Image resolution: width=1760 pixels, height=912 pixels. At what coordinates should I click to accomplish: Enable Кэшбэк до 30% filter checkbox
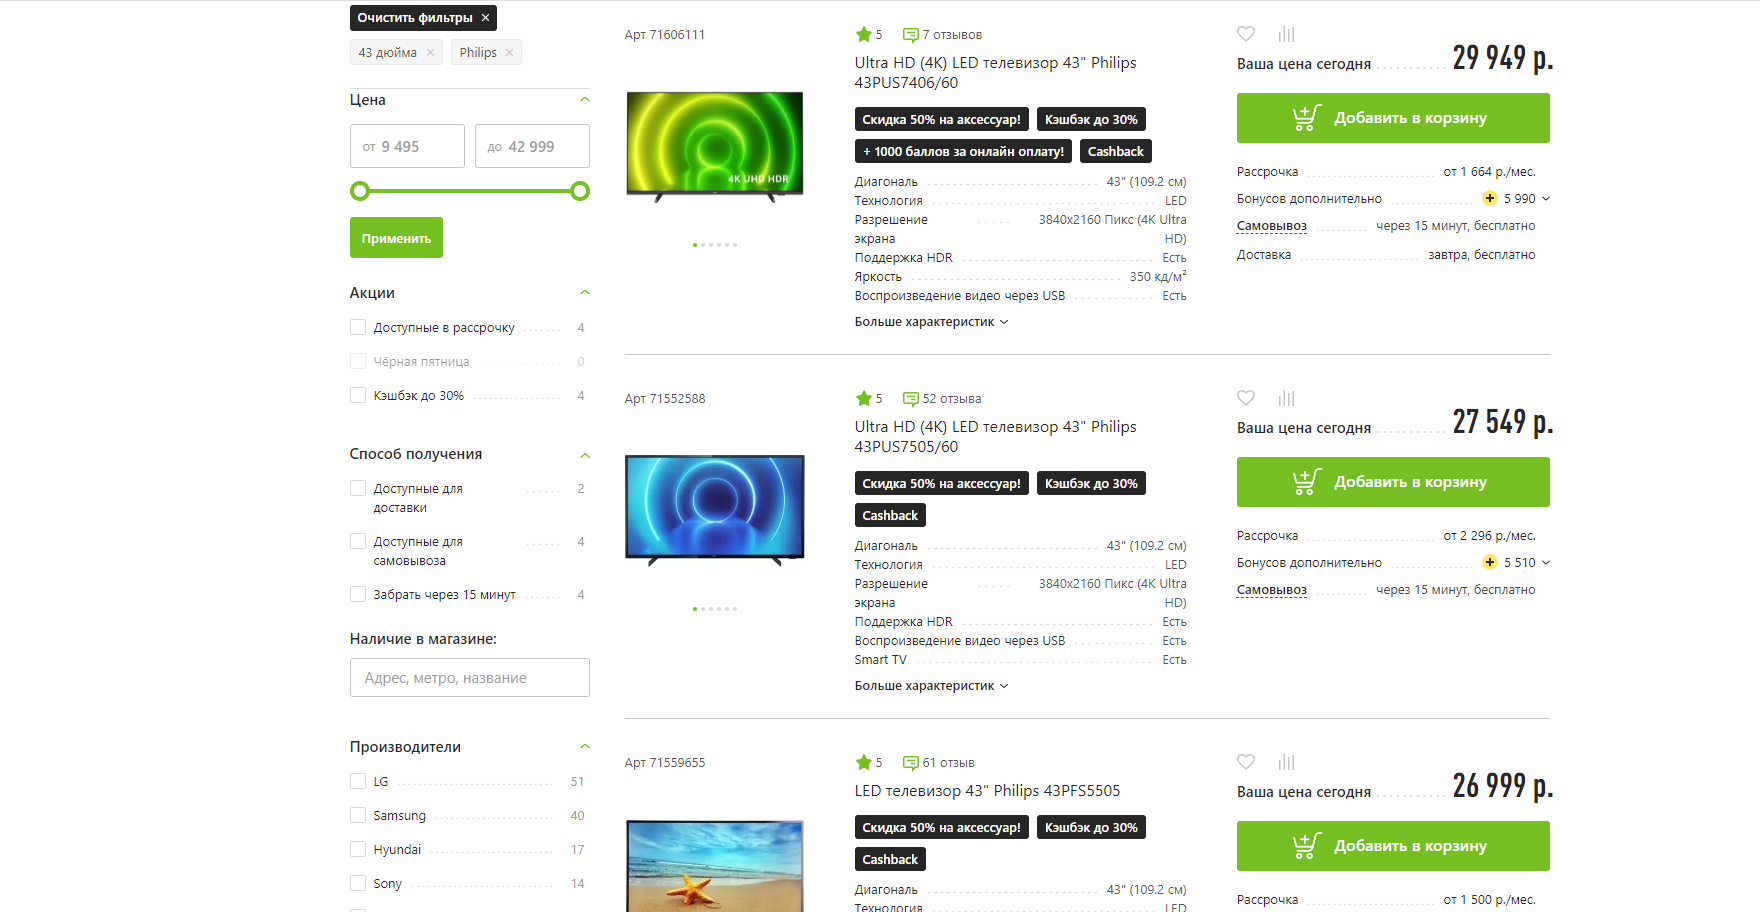click(x=358, y=395)
